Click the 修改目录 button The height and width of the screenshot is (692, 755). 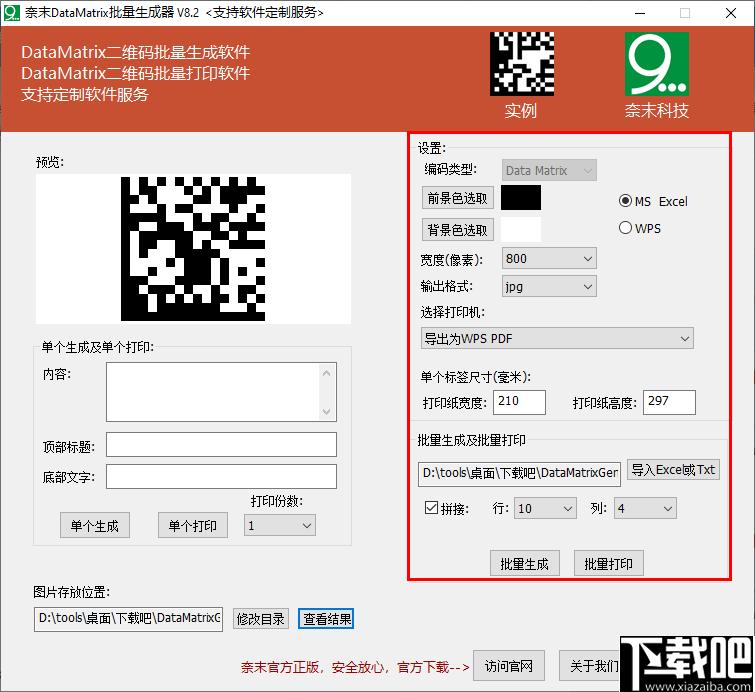[261, 619]
